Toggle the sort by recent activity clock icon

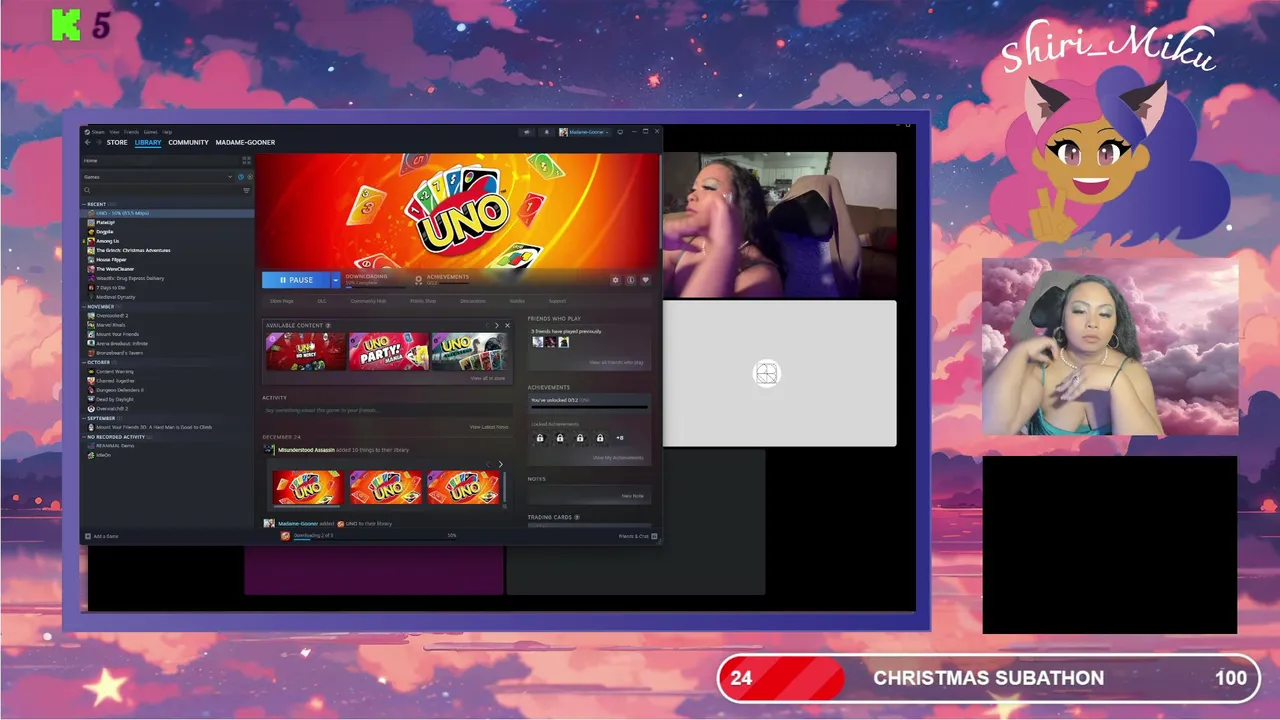coord(241,177)
